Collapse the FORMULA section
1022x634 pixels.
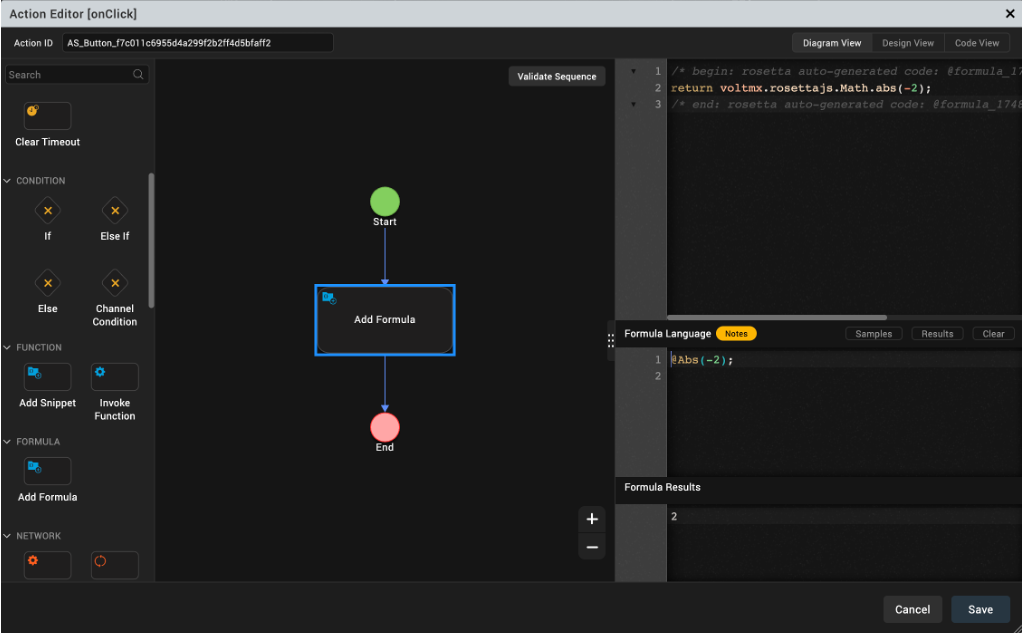click(x=7, y=442)
